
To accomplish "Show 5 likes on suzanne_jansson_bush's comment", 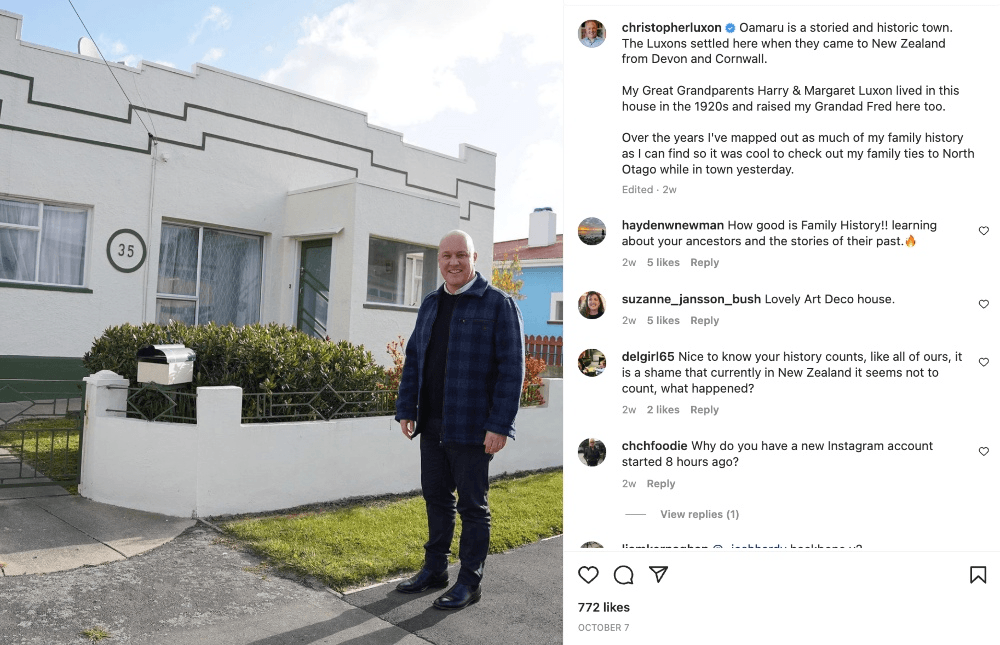I will tap(663, 320).
